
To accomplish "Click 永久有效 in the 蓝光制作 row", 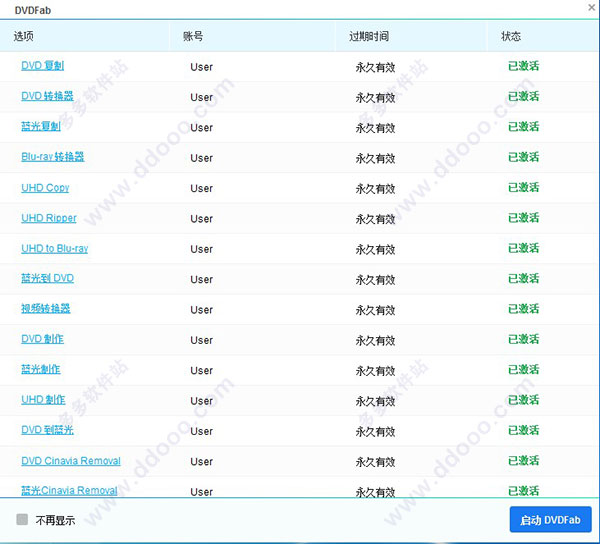I will point(375,371).
